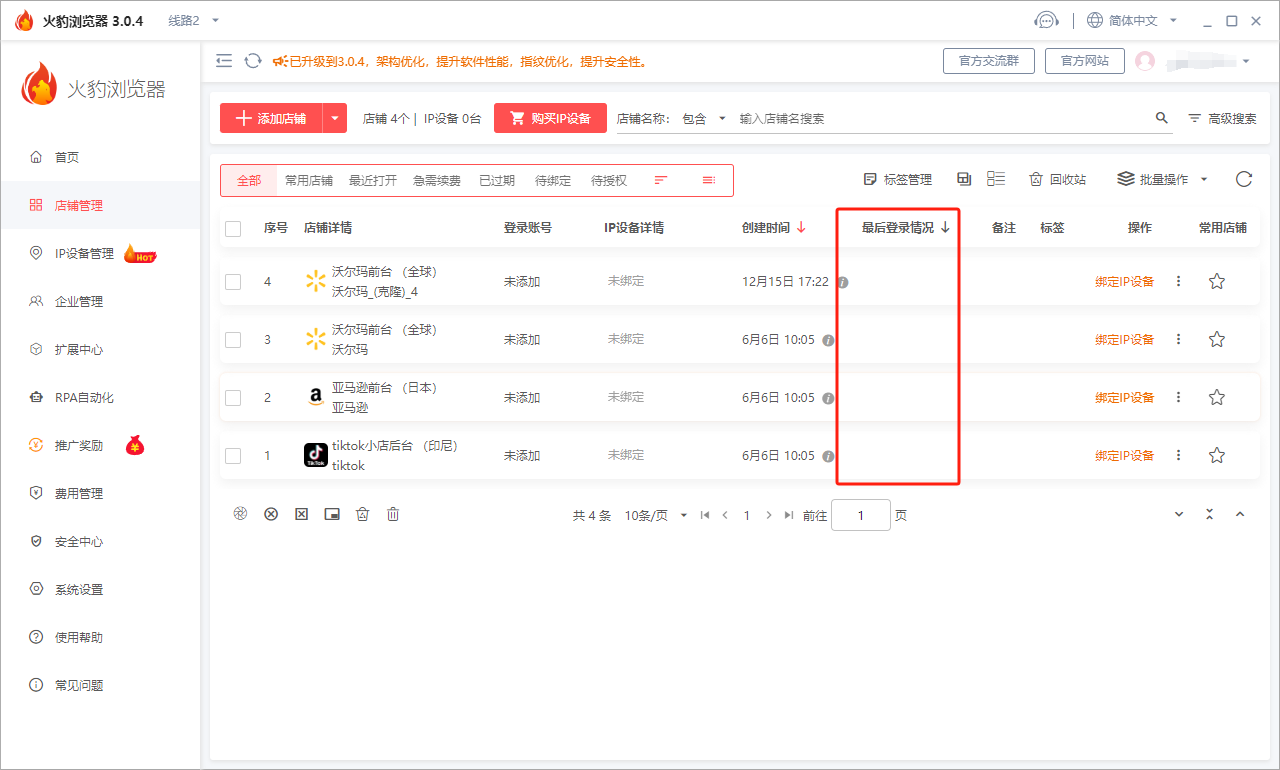This screenshot has width=1280, height=770.
Task: Open the 回收站 recycle bin
Action: coord(1057,179)
